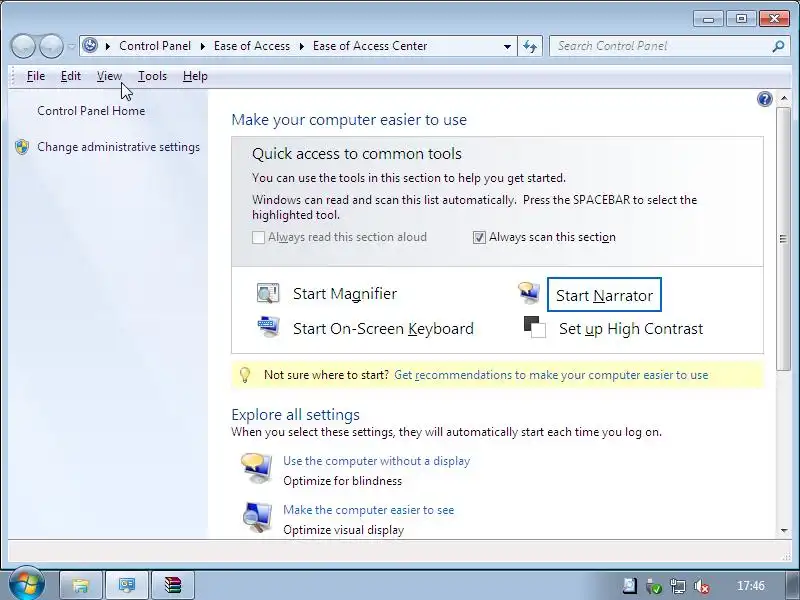The width and height of the screenshot is (800, 600).
Task: Click the scrollbar down arrow
Action: pyautogui.click(x=784, y=531)
